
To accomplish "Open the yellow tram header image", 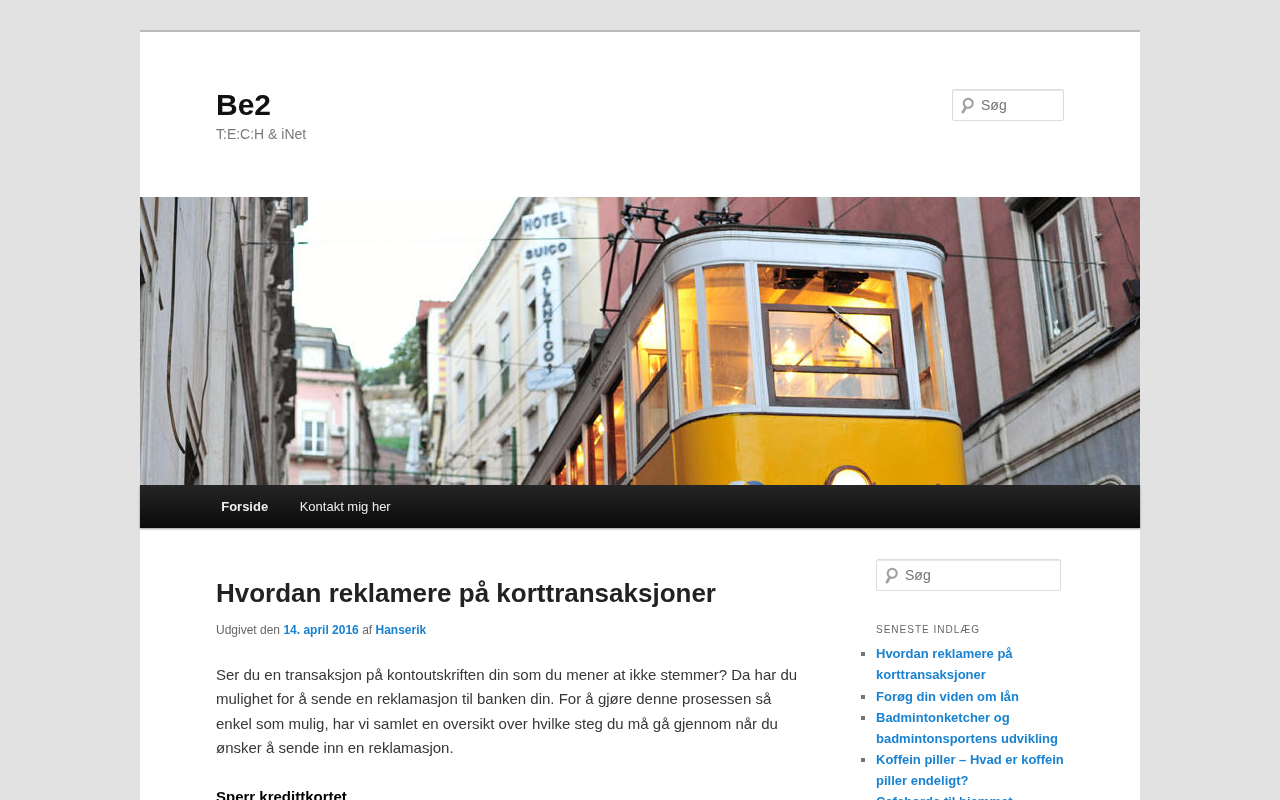I will pos(640,341).
